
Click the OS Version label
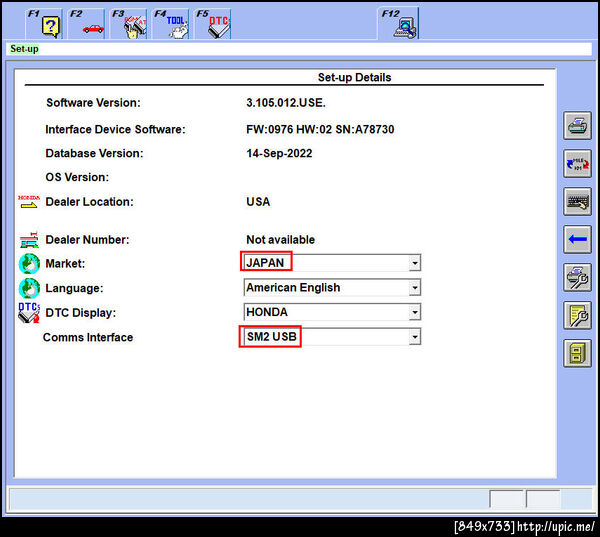77,177
